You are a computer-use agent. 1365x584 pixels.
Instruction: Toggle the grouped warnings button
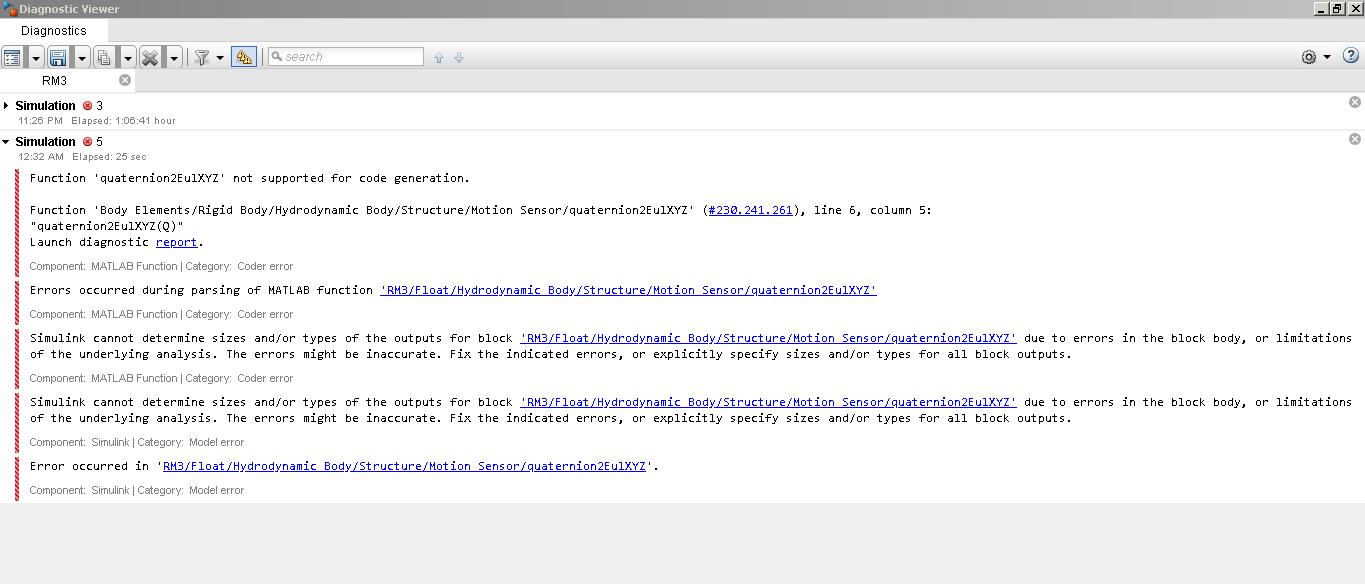click(x=243, y=57)
